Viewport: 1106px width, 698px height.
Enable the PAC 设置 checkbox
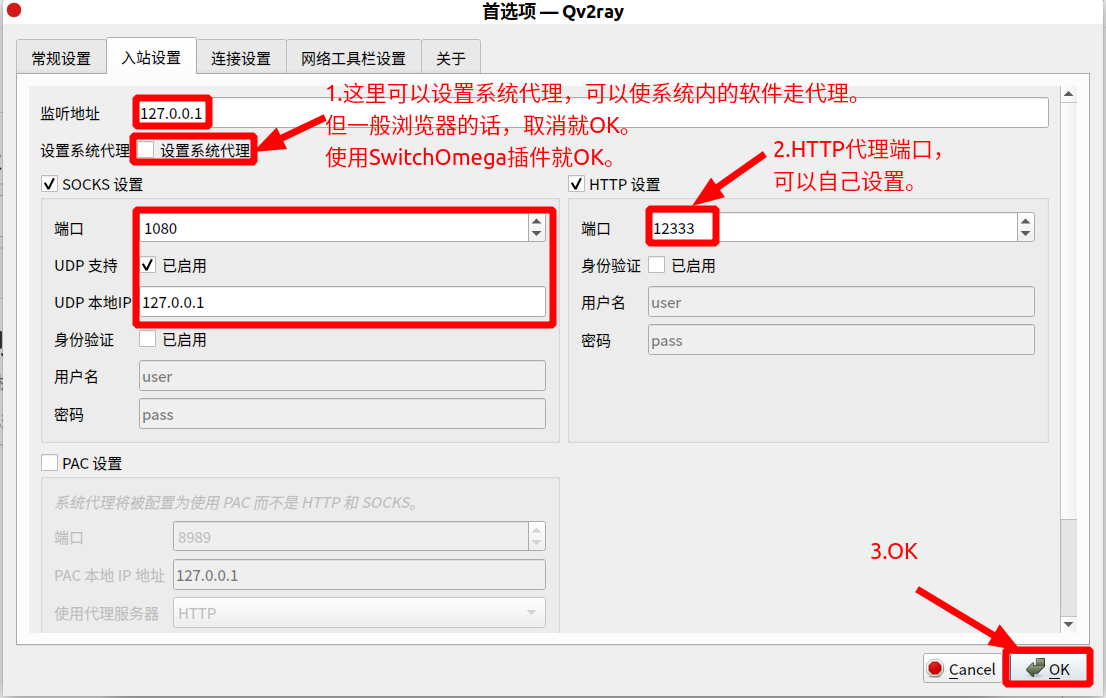49,463
